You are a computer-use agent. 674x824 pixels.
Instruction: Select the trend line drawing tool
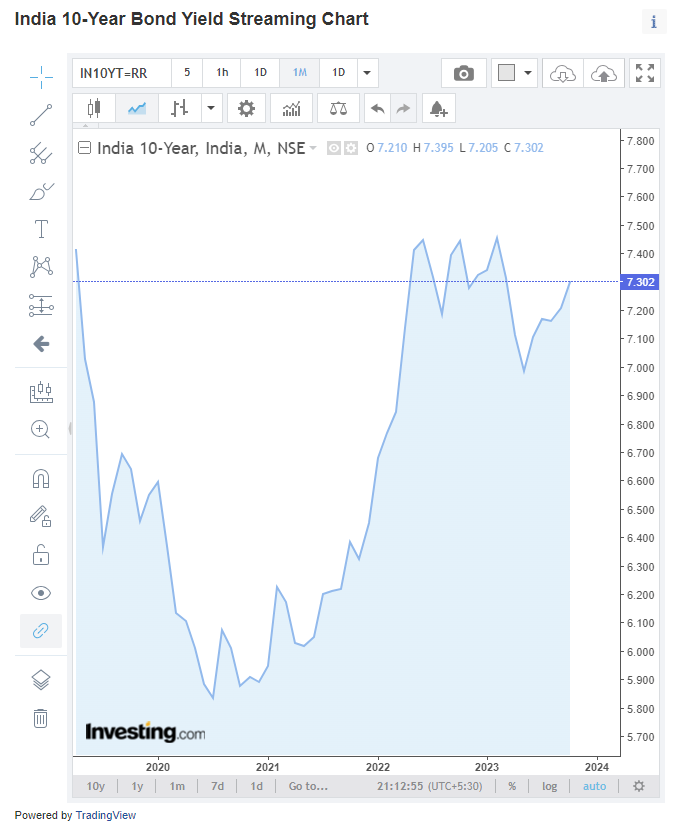coord(41,115)
